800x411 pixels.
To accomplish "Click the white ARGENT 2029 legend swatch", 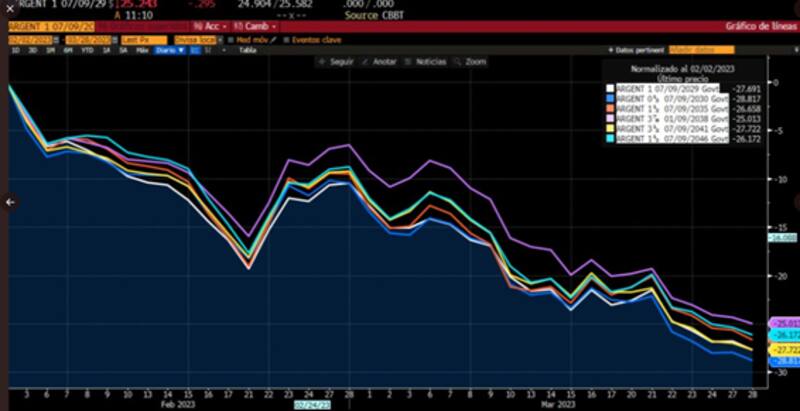I will tap(610, 89).
